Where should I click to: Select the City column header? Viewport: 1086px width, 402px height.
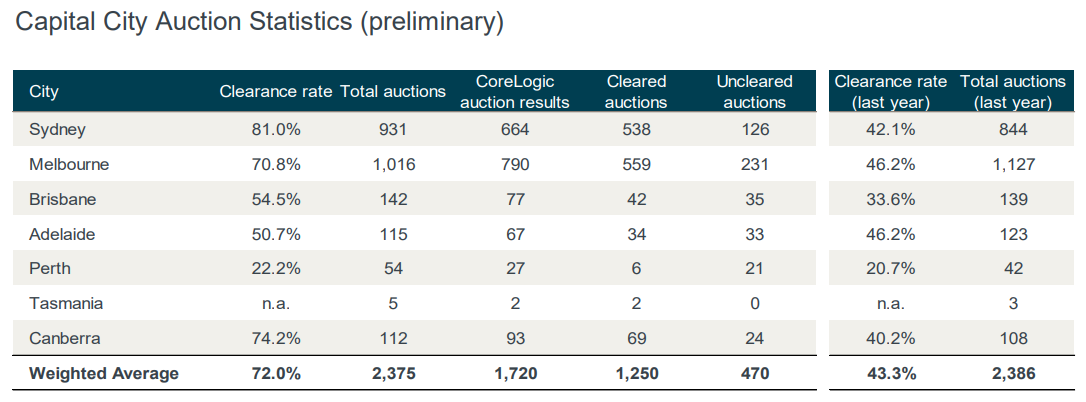[x=44, y=92]
